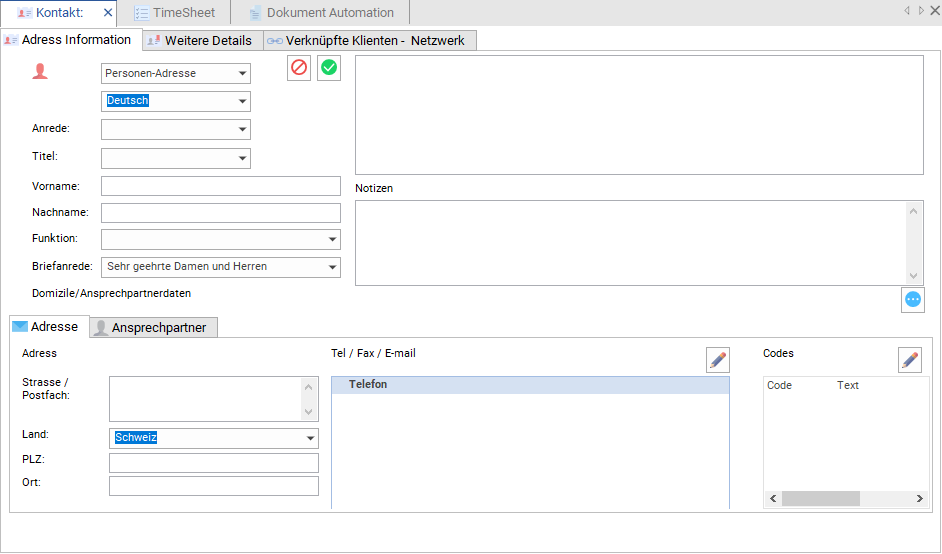Open the Personen-Adresse dropdown
The height and width of the screenshot is (554, 942).
point(175,73)
